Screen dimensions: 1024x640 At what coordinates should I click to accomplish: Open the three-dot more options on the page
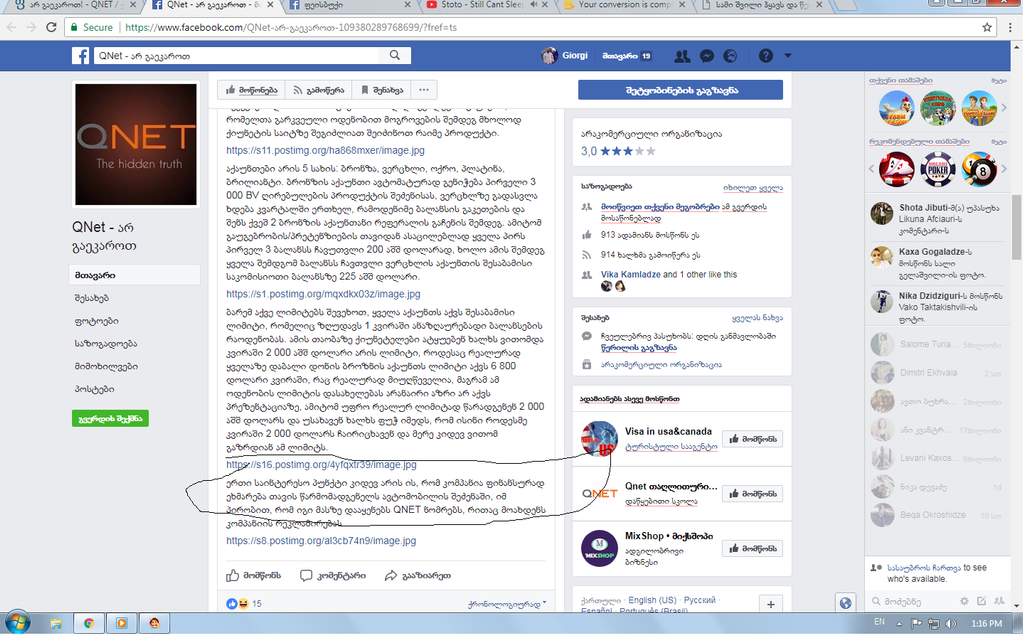click(x=424, y=90)
